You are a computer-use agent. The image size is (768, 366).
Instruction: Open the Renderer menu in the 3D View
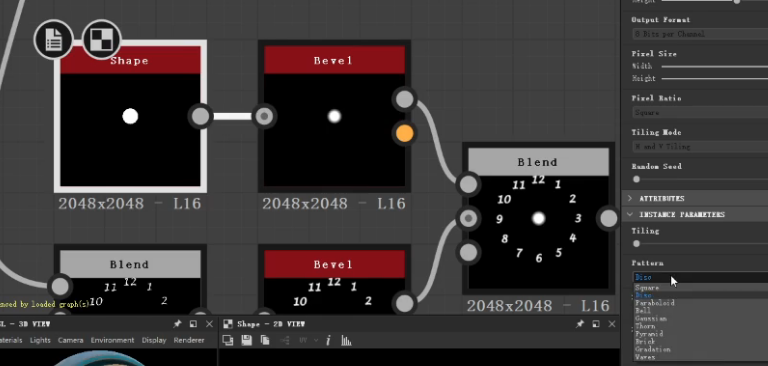point(189,340)
